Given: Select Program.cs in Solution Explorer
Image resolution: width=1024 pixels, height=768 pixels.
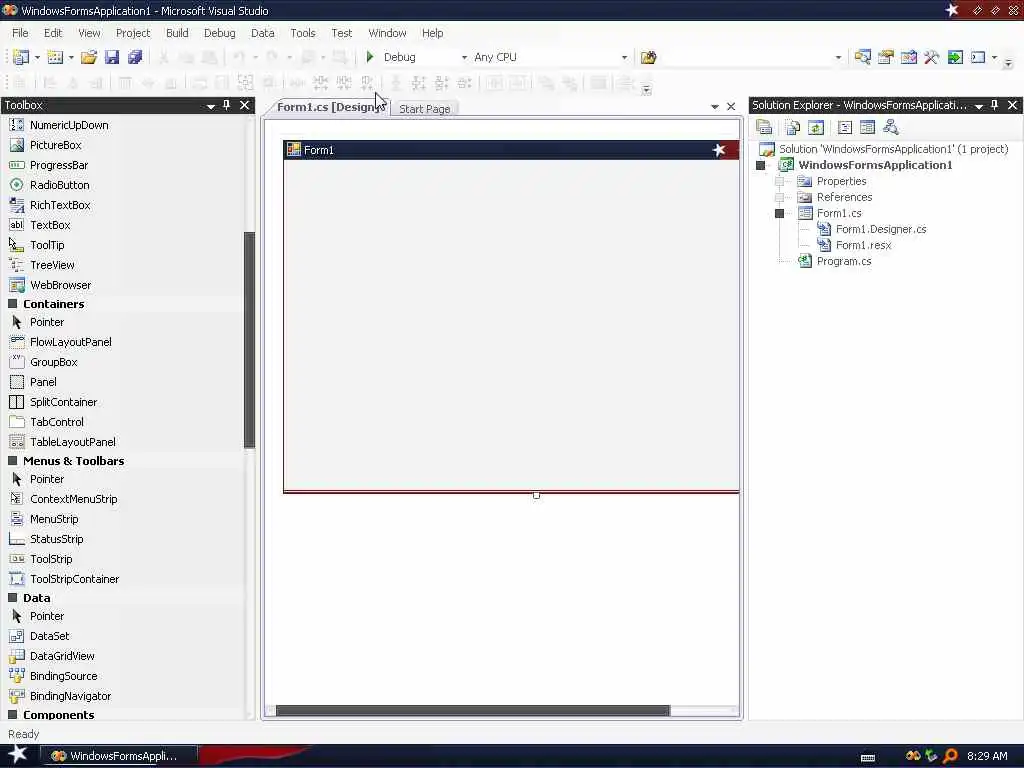Looking at the screenshot, I should tap(844, 261).
